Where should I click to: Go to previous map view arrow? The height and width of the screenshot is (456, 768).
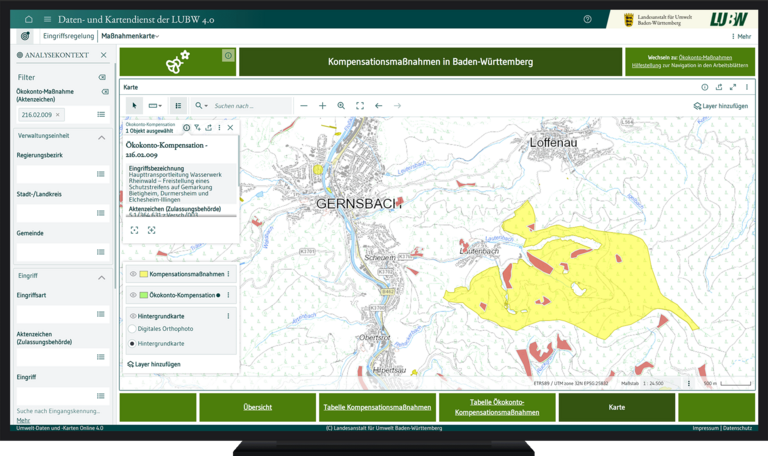coord(379,105)
